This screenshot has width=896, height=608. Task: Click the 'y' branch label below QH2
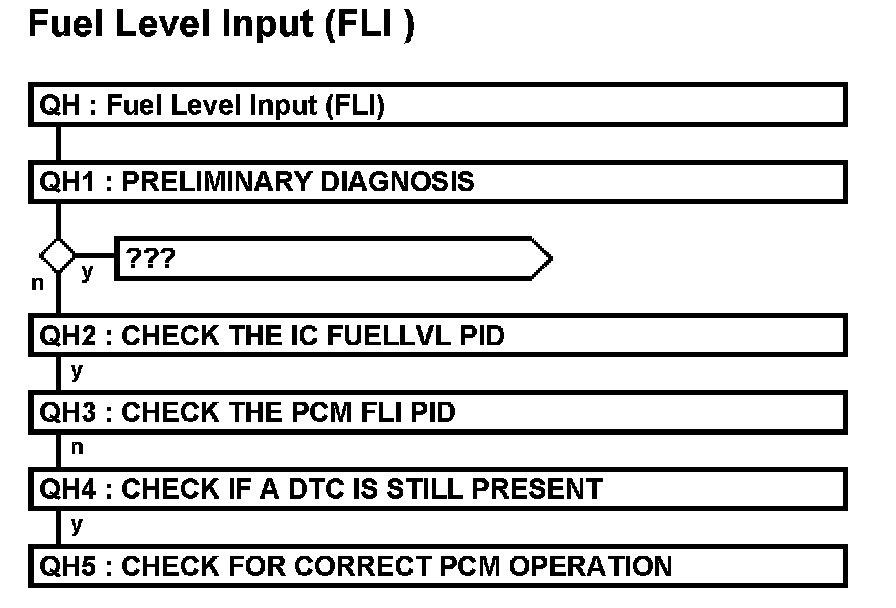pyautogui.click(x=77, y=373)
